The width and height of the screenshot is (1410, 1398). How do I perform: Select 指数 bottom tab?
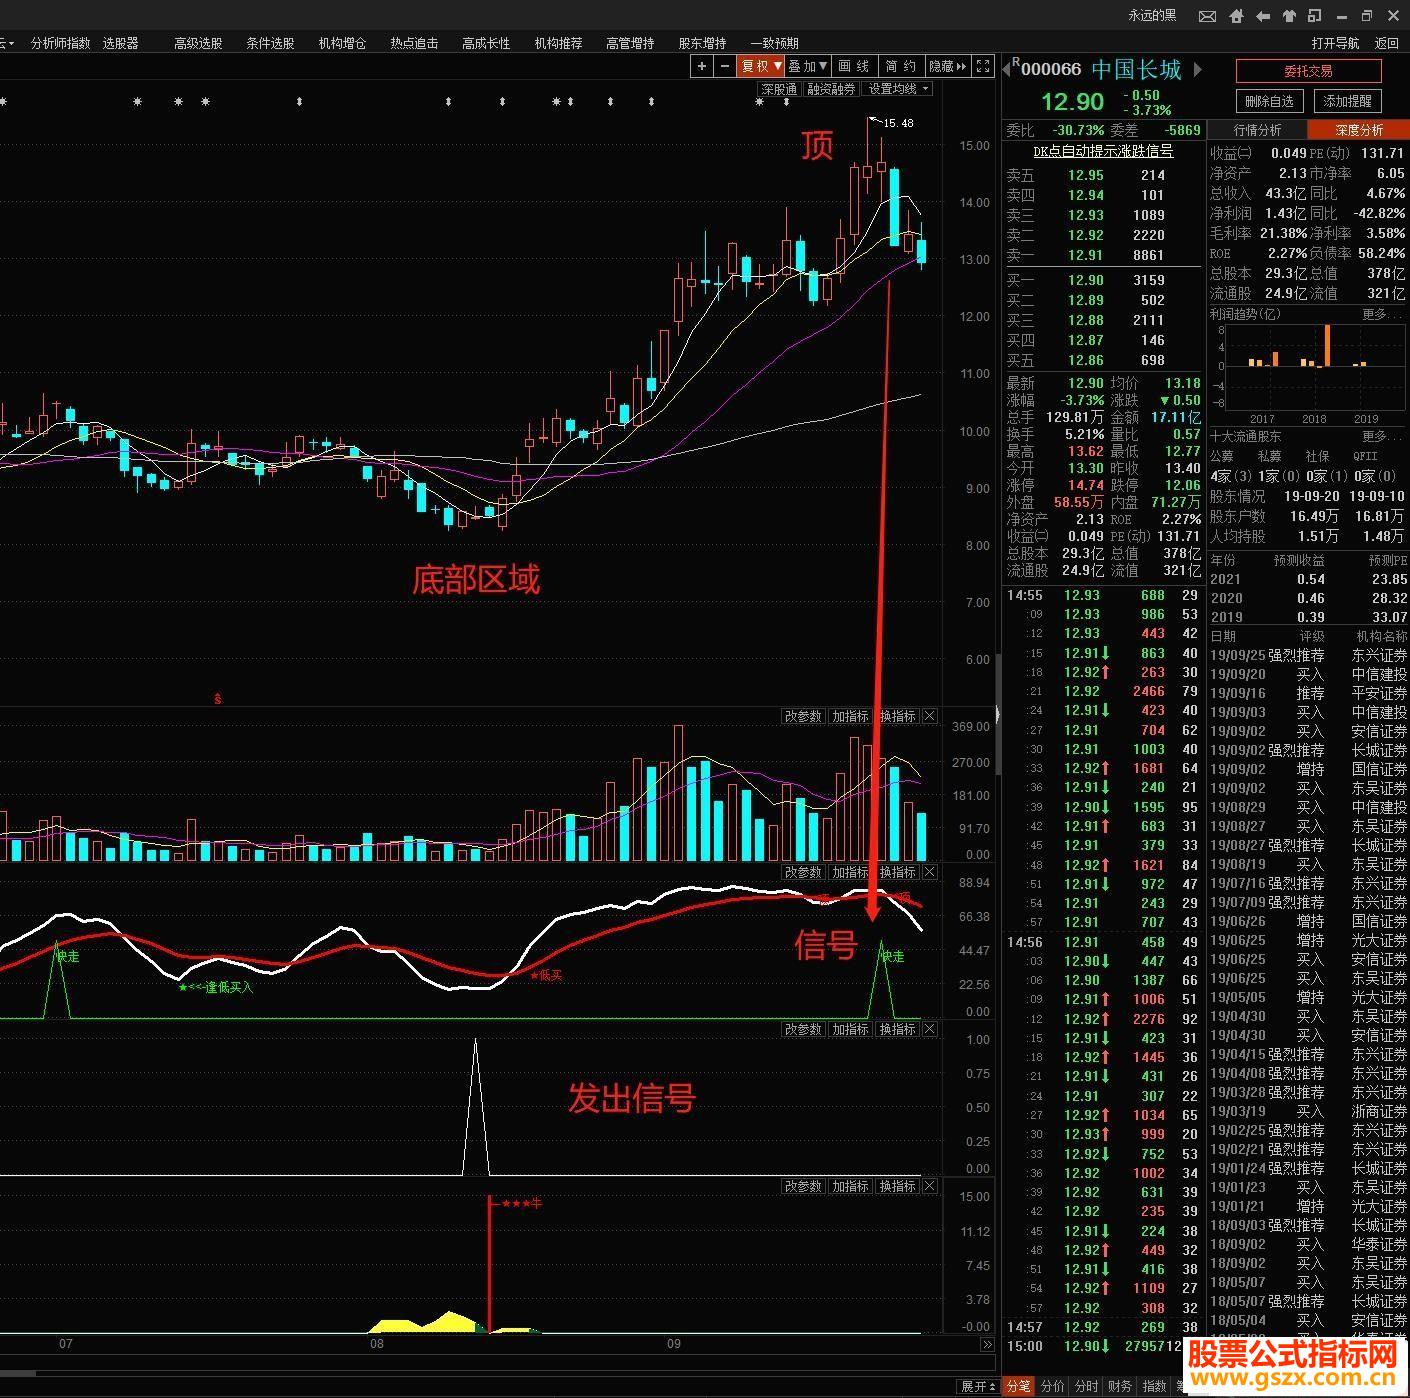point(1154,1386)
